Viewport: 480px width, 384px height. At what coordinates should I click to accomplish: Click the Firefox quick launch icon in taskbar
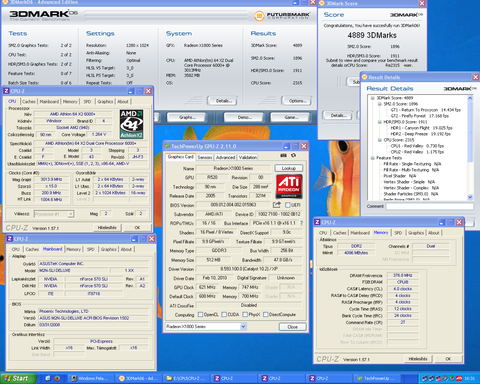[x=57, y=378]
